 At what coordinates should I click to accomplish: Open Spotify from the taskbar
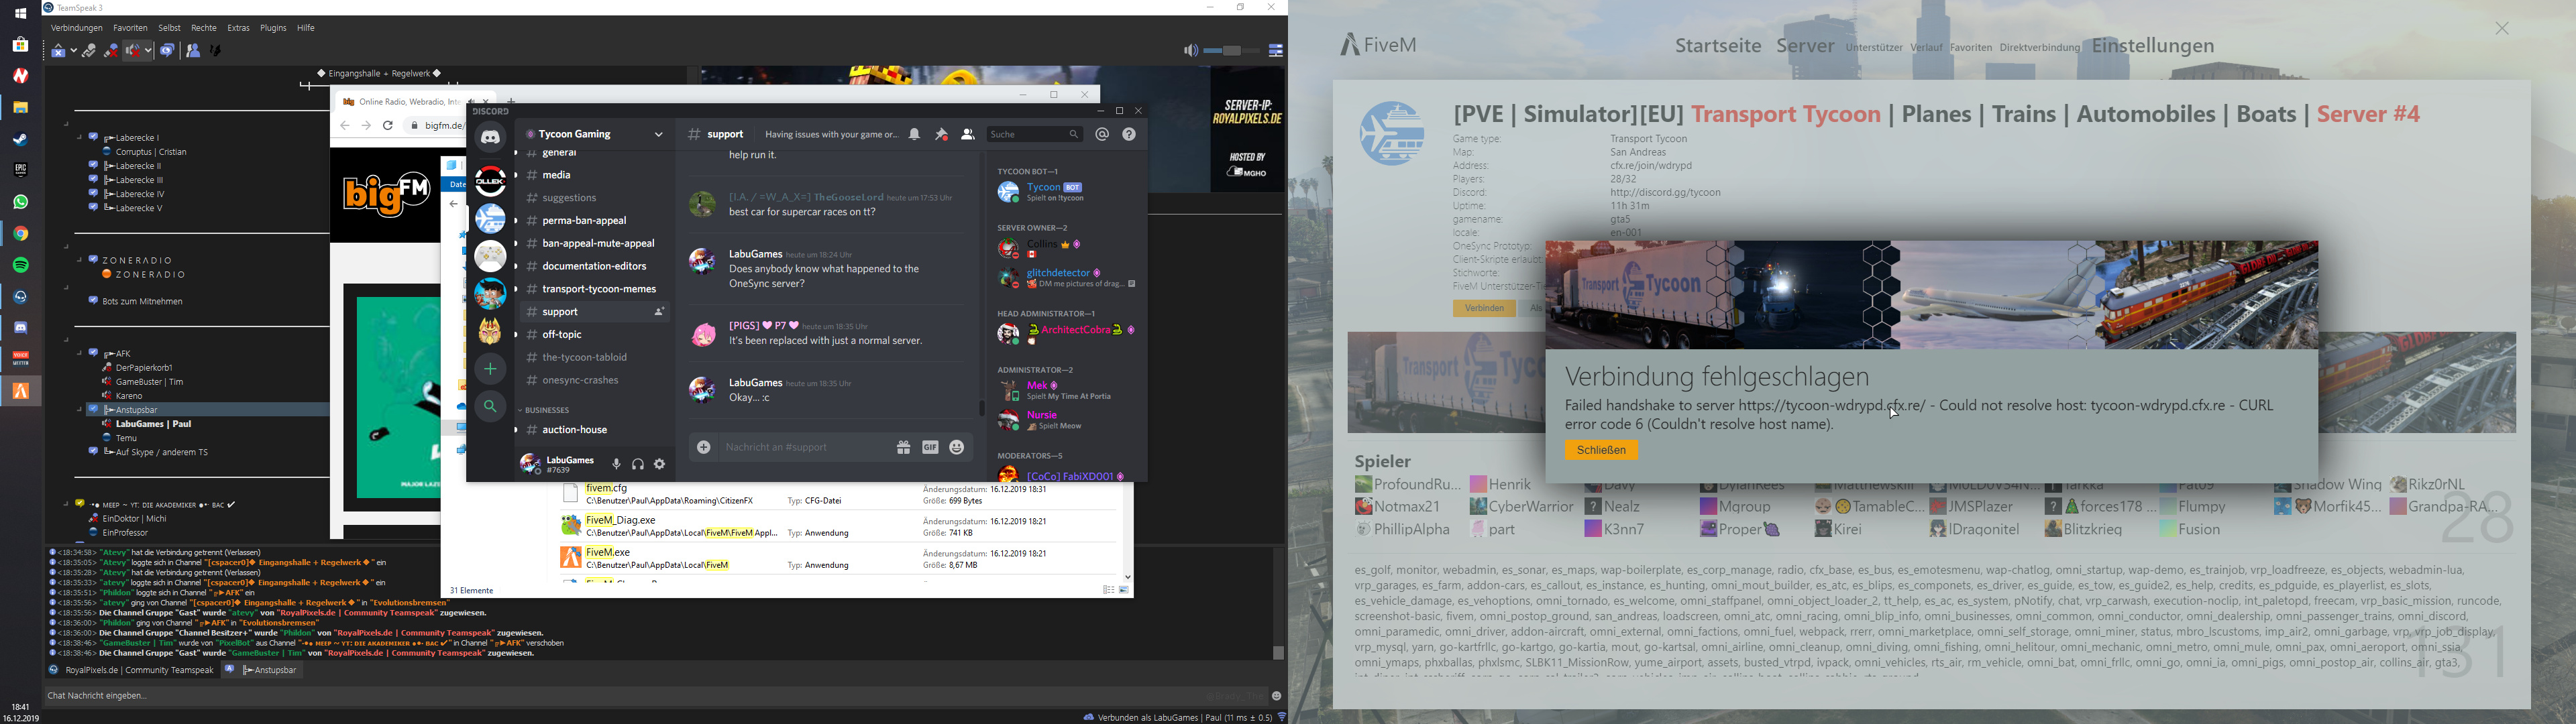20,265
